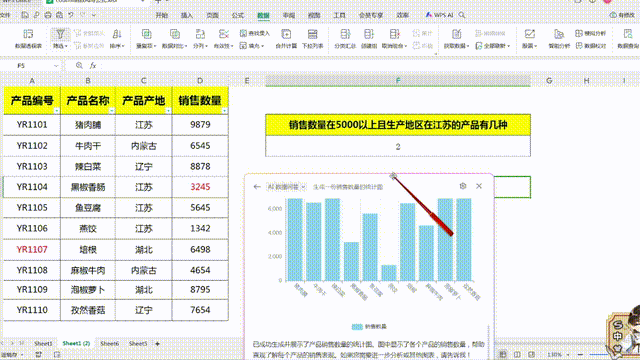Open the Consolidate (合并计算) tool

coord(286,38)
